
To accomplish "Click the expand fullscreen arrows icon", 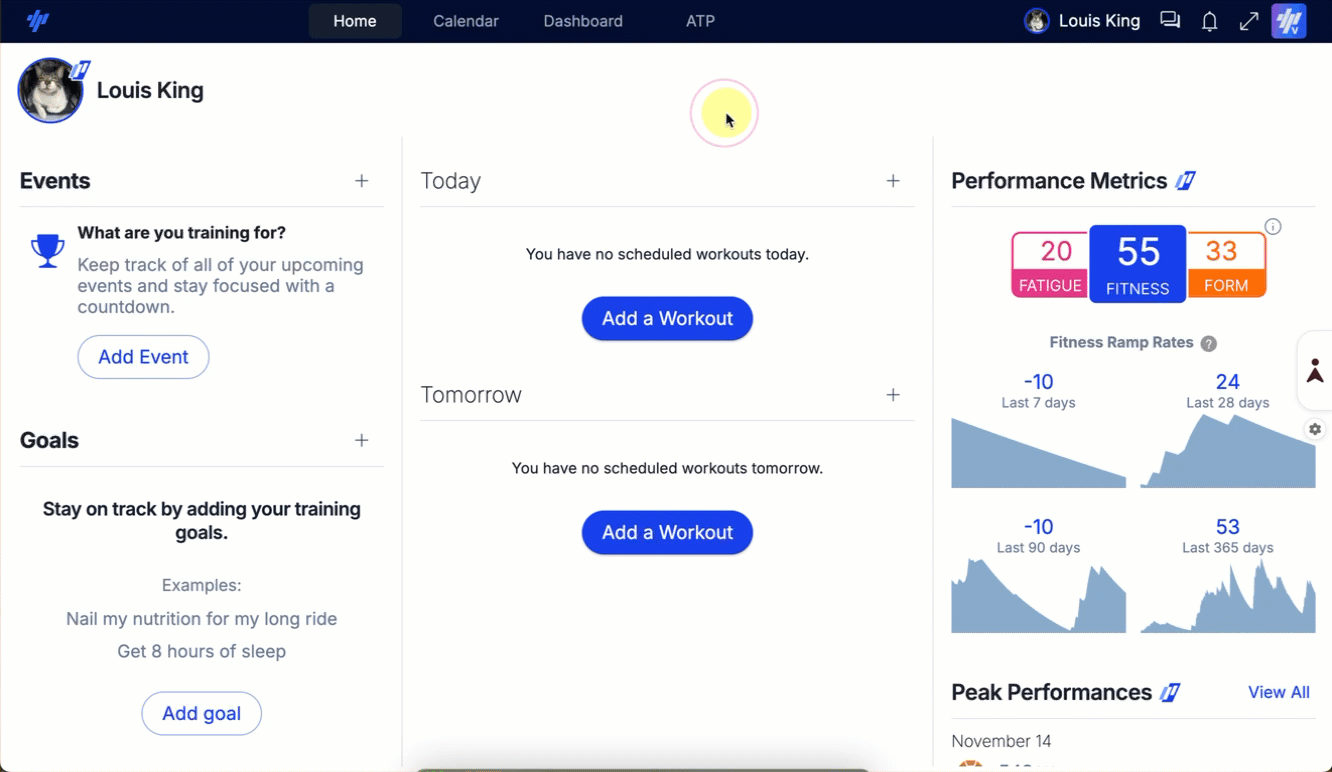I will [x=1249, y=21].
